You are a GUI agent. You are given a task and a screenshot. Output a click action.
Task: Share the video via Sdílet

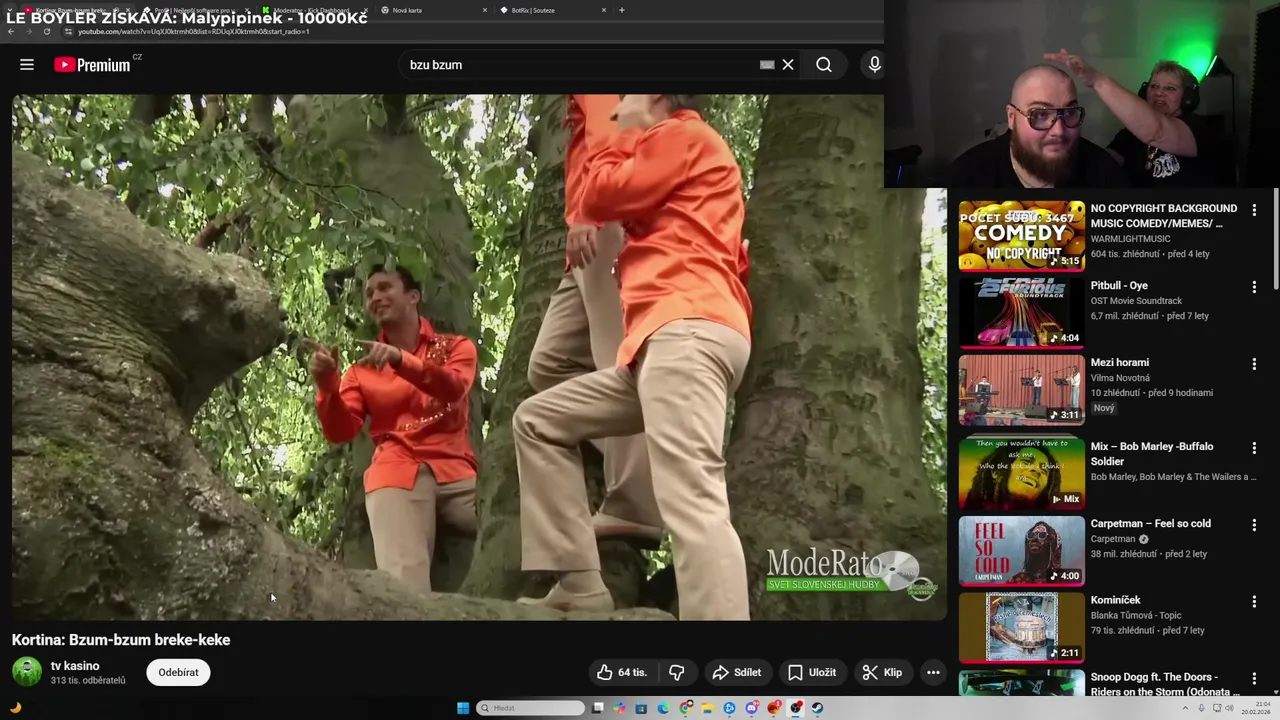736,672
